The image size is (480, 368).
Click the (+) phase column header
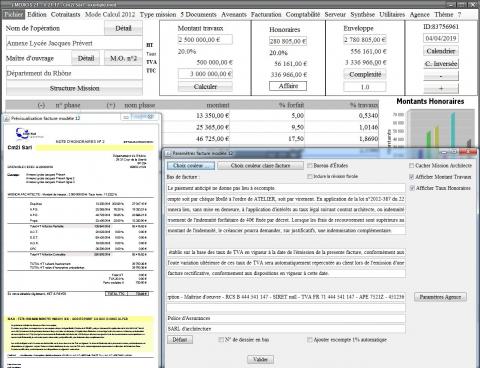click(111, 105)
